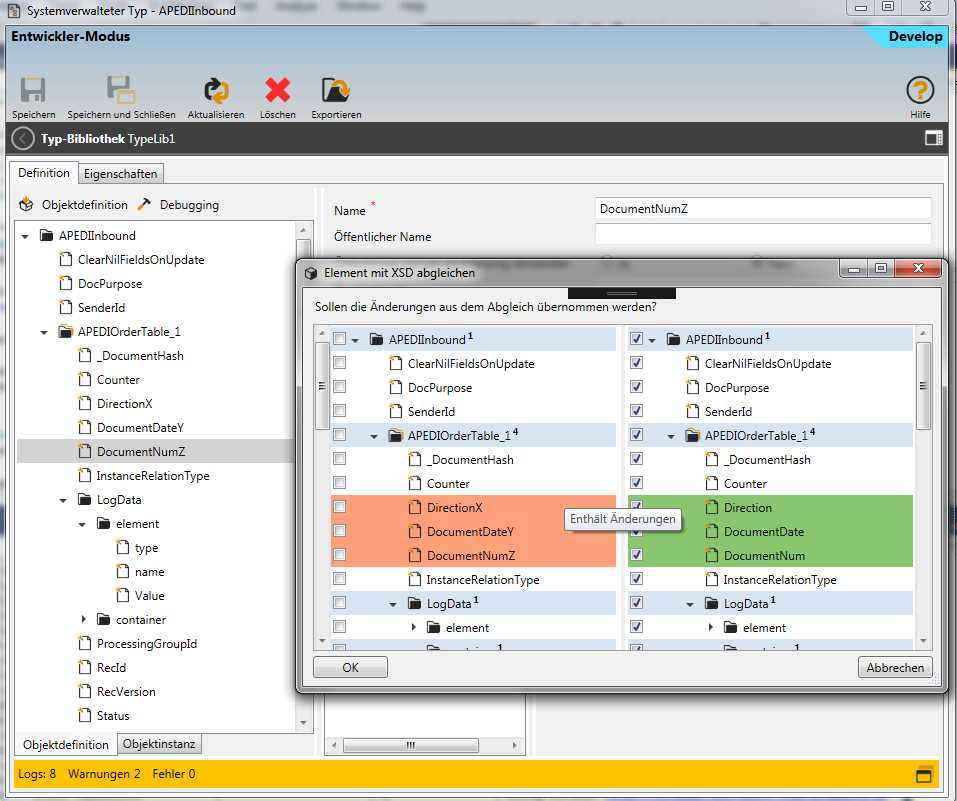The height and width of the screenshot is (801, 957).
Task: Select the Counter node icon in main tree
Action: 85,379
